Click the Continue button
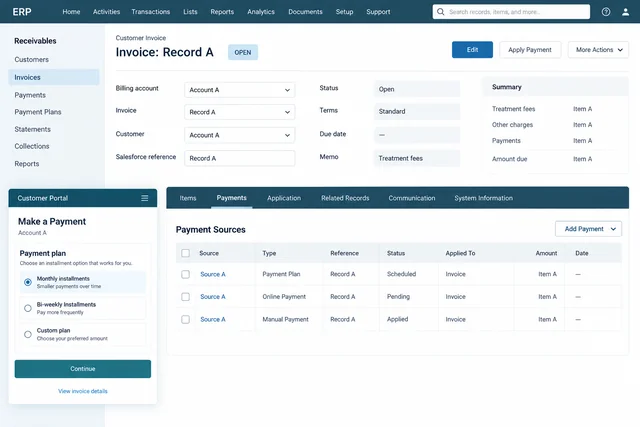 click(83, 369)
